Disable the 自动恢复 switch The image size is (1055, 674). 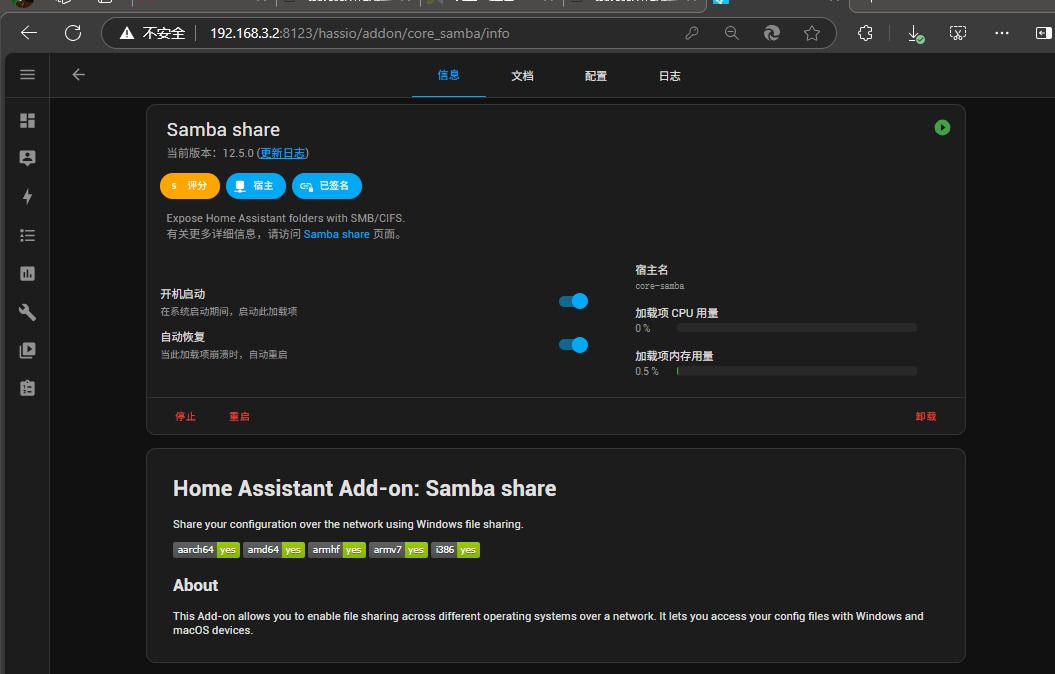coord(573,345)
